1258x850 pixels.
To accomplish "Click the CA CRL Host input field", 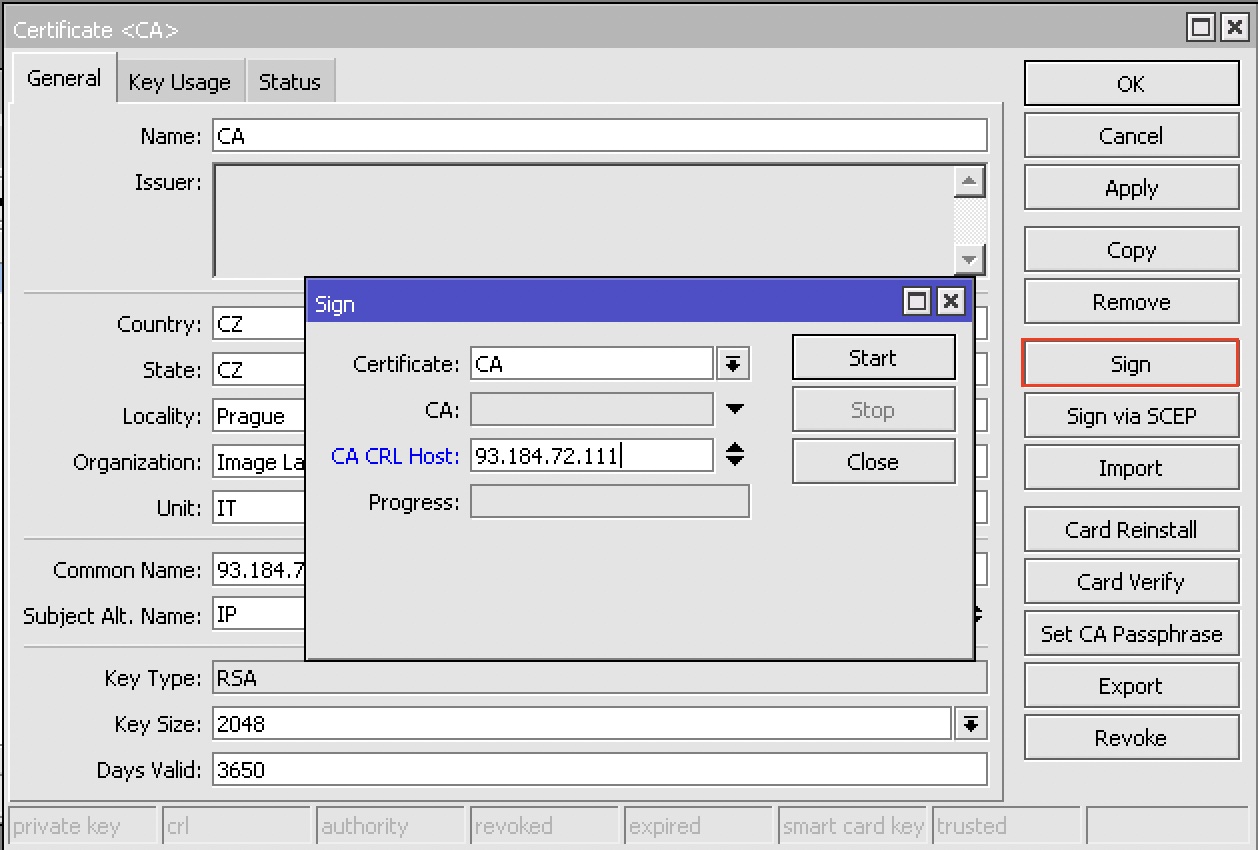I will (x=591, y=456).
